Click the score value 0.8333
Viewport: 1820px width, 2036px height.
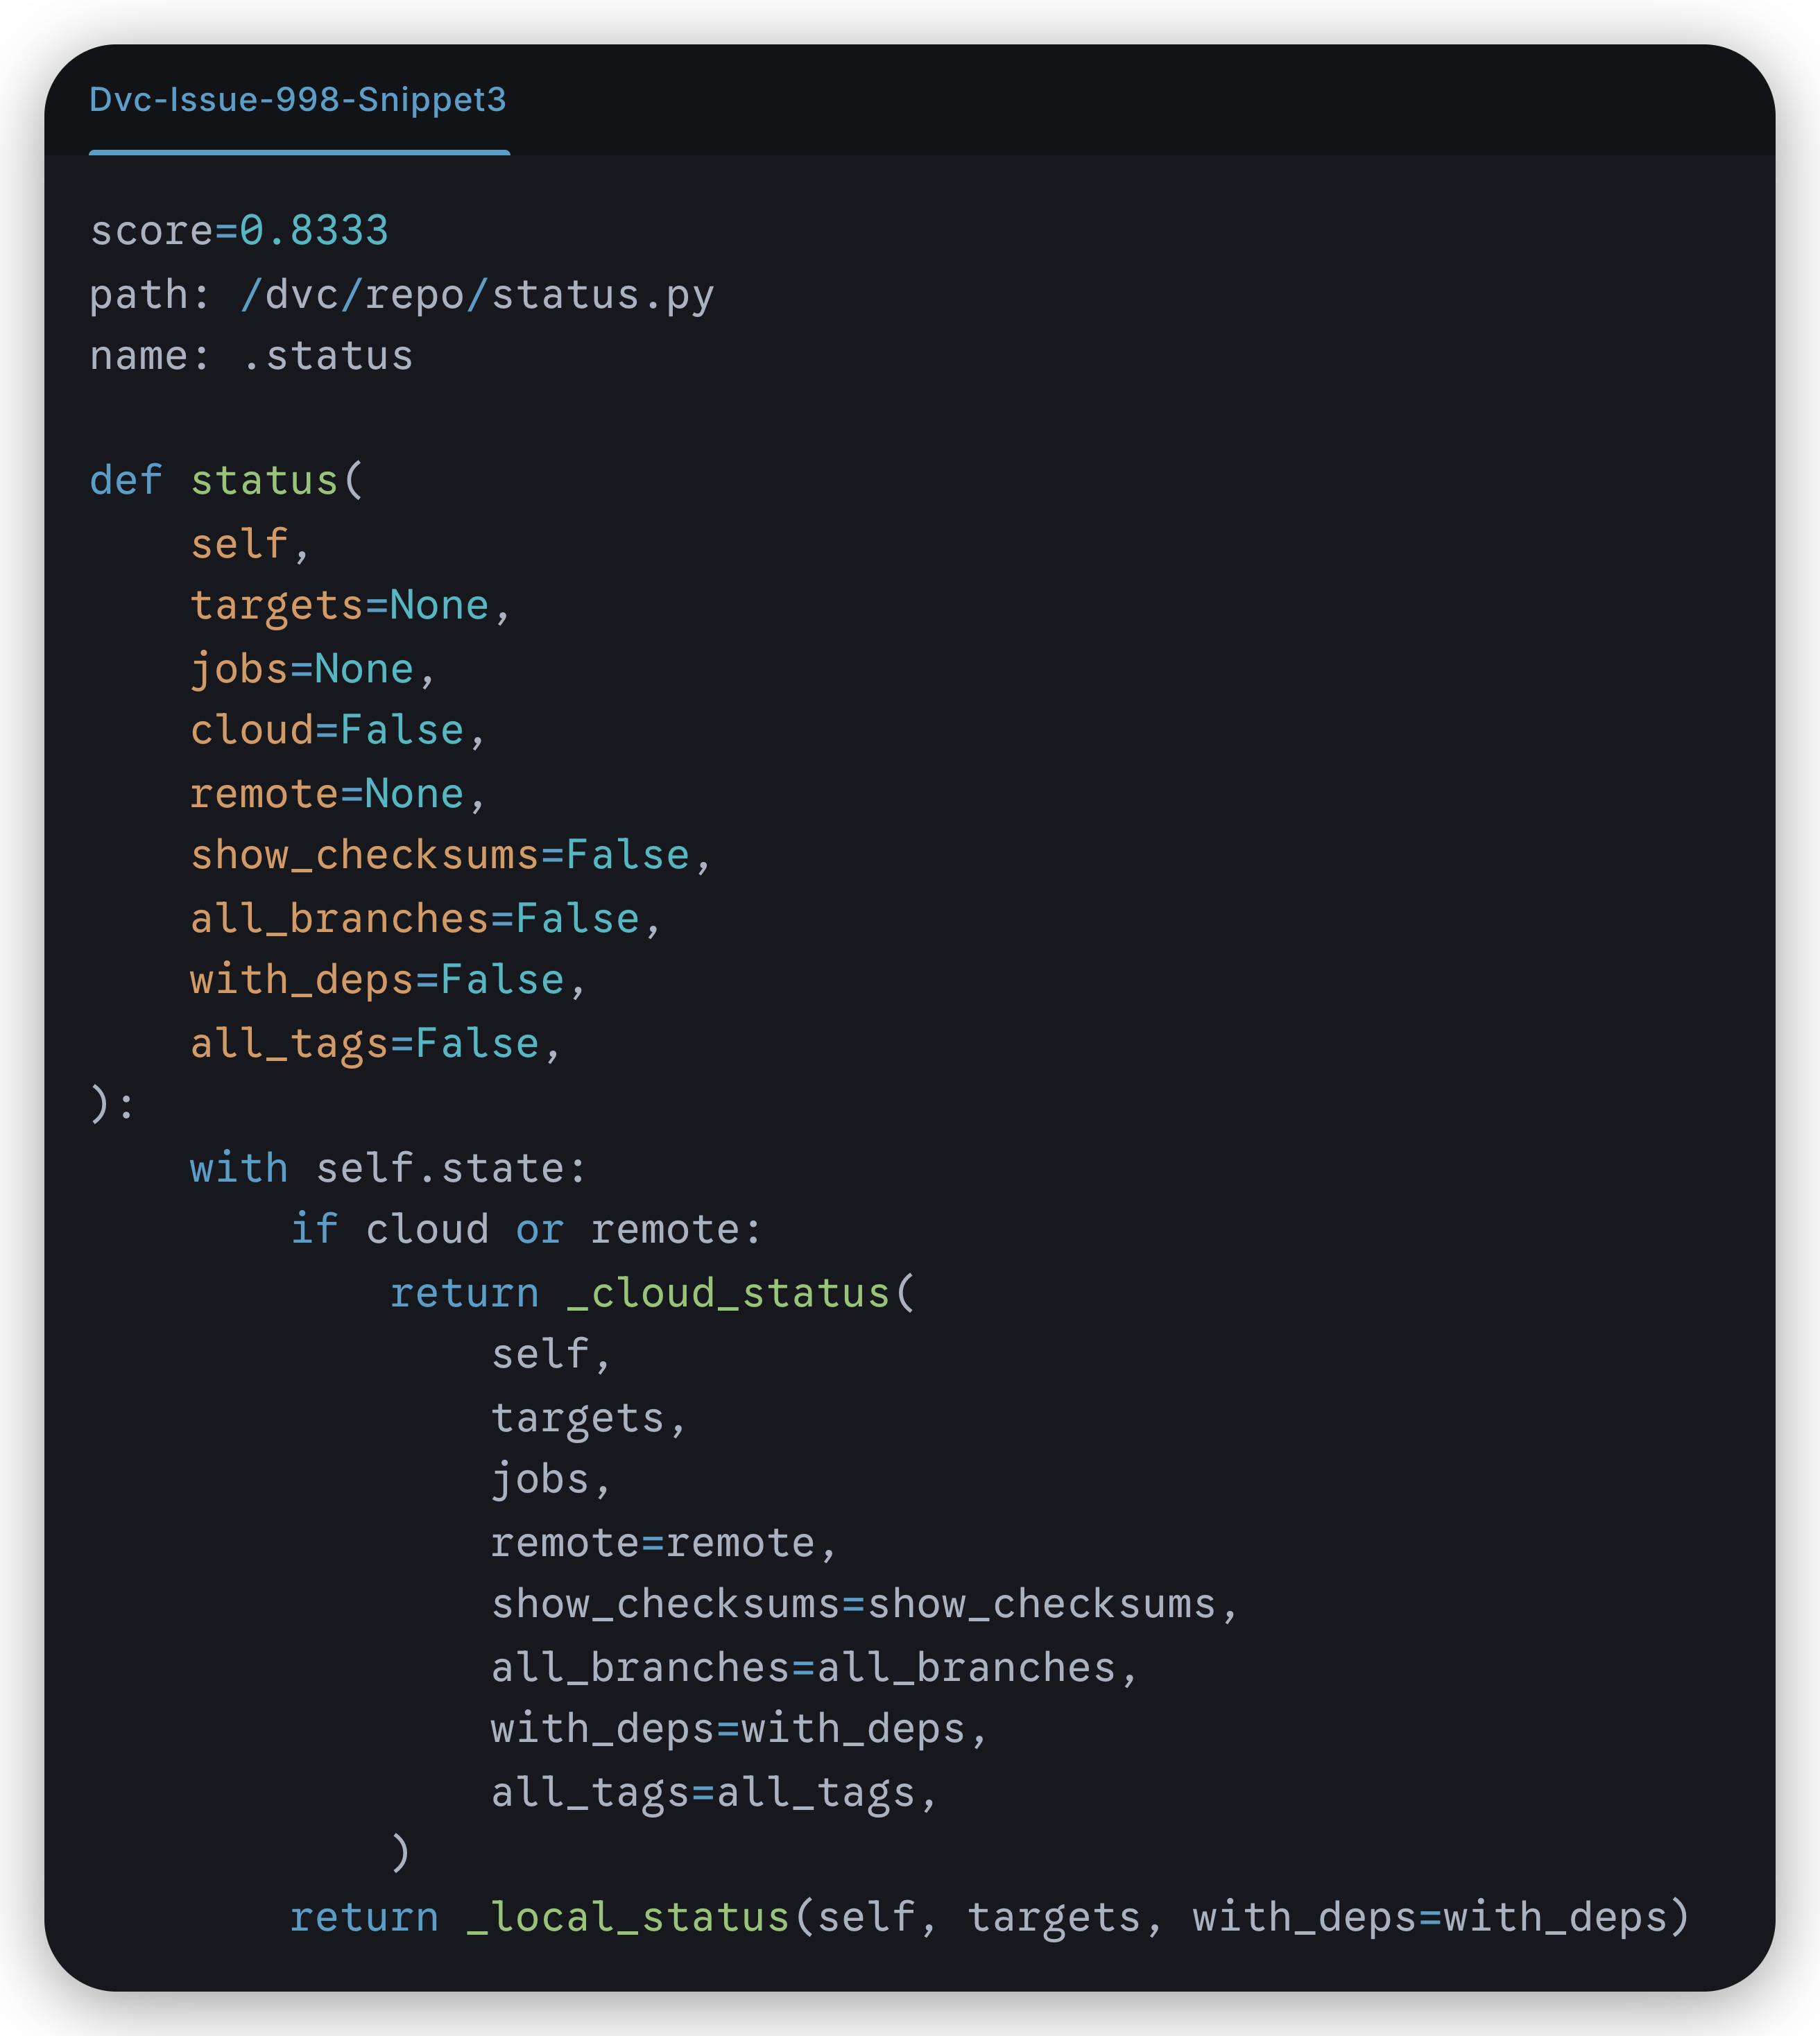313,231
